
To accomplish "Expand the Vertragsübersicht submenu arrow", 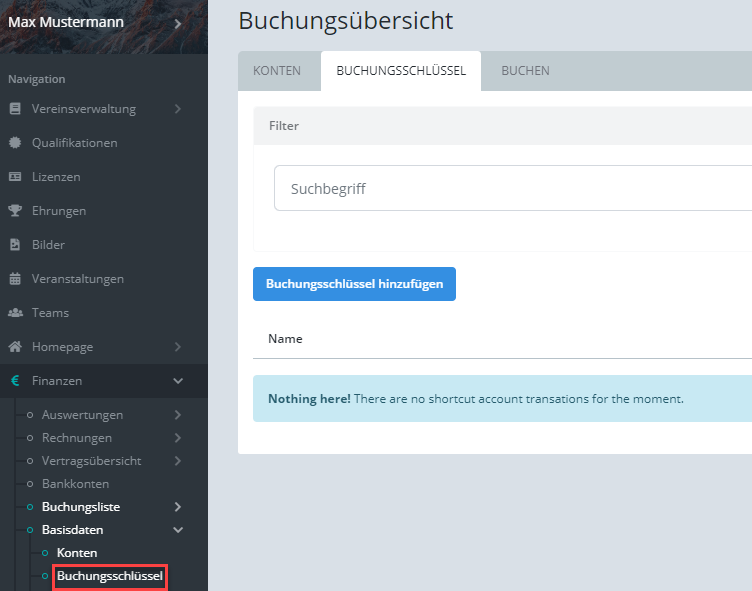I will [x=178, y=461].
